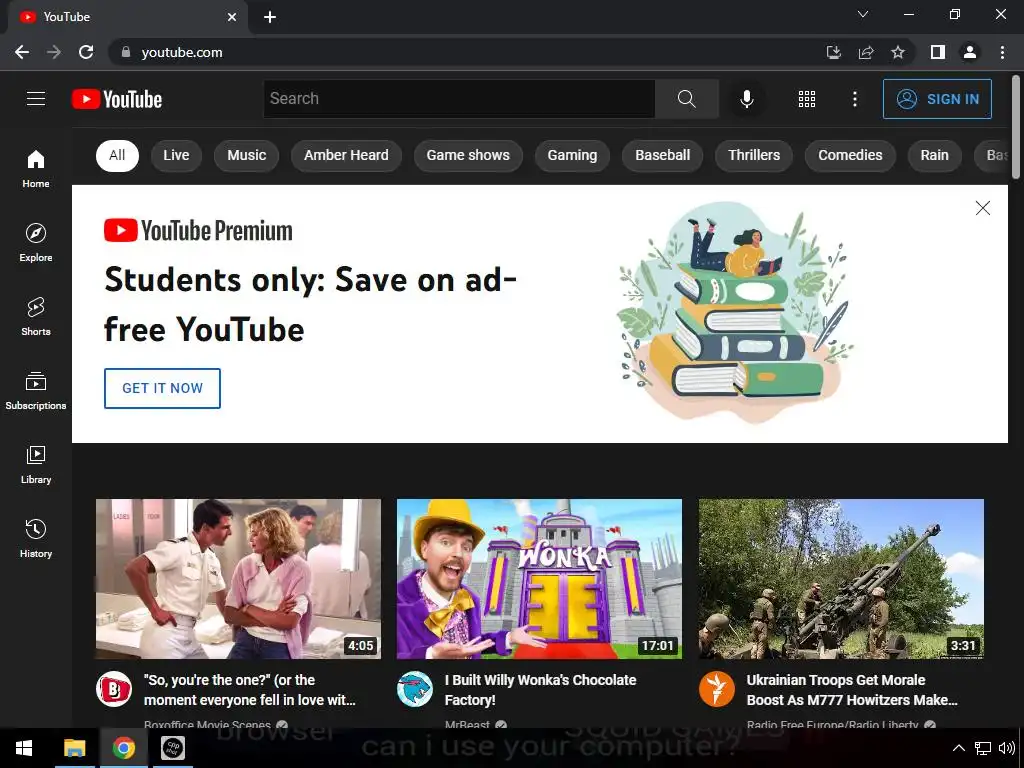Select the Thrillers filter chip

point(754,155)
